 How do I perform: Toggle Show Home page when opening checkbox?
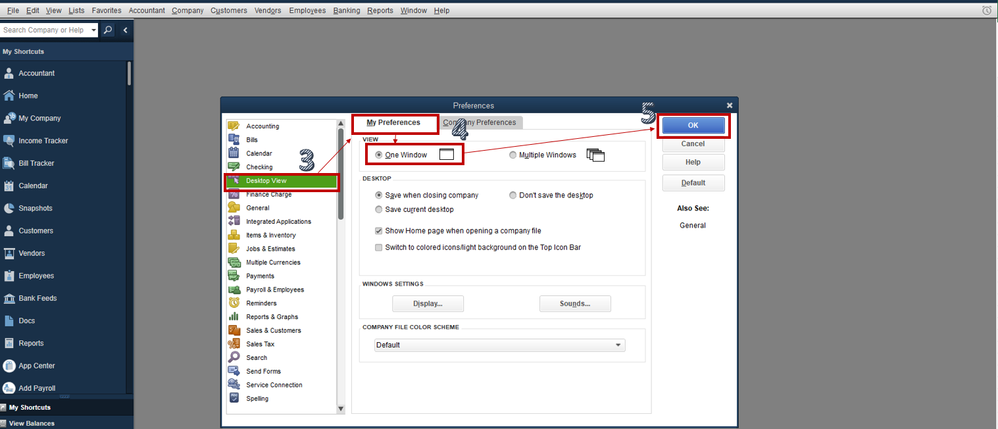coord(379,230)
